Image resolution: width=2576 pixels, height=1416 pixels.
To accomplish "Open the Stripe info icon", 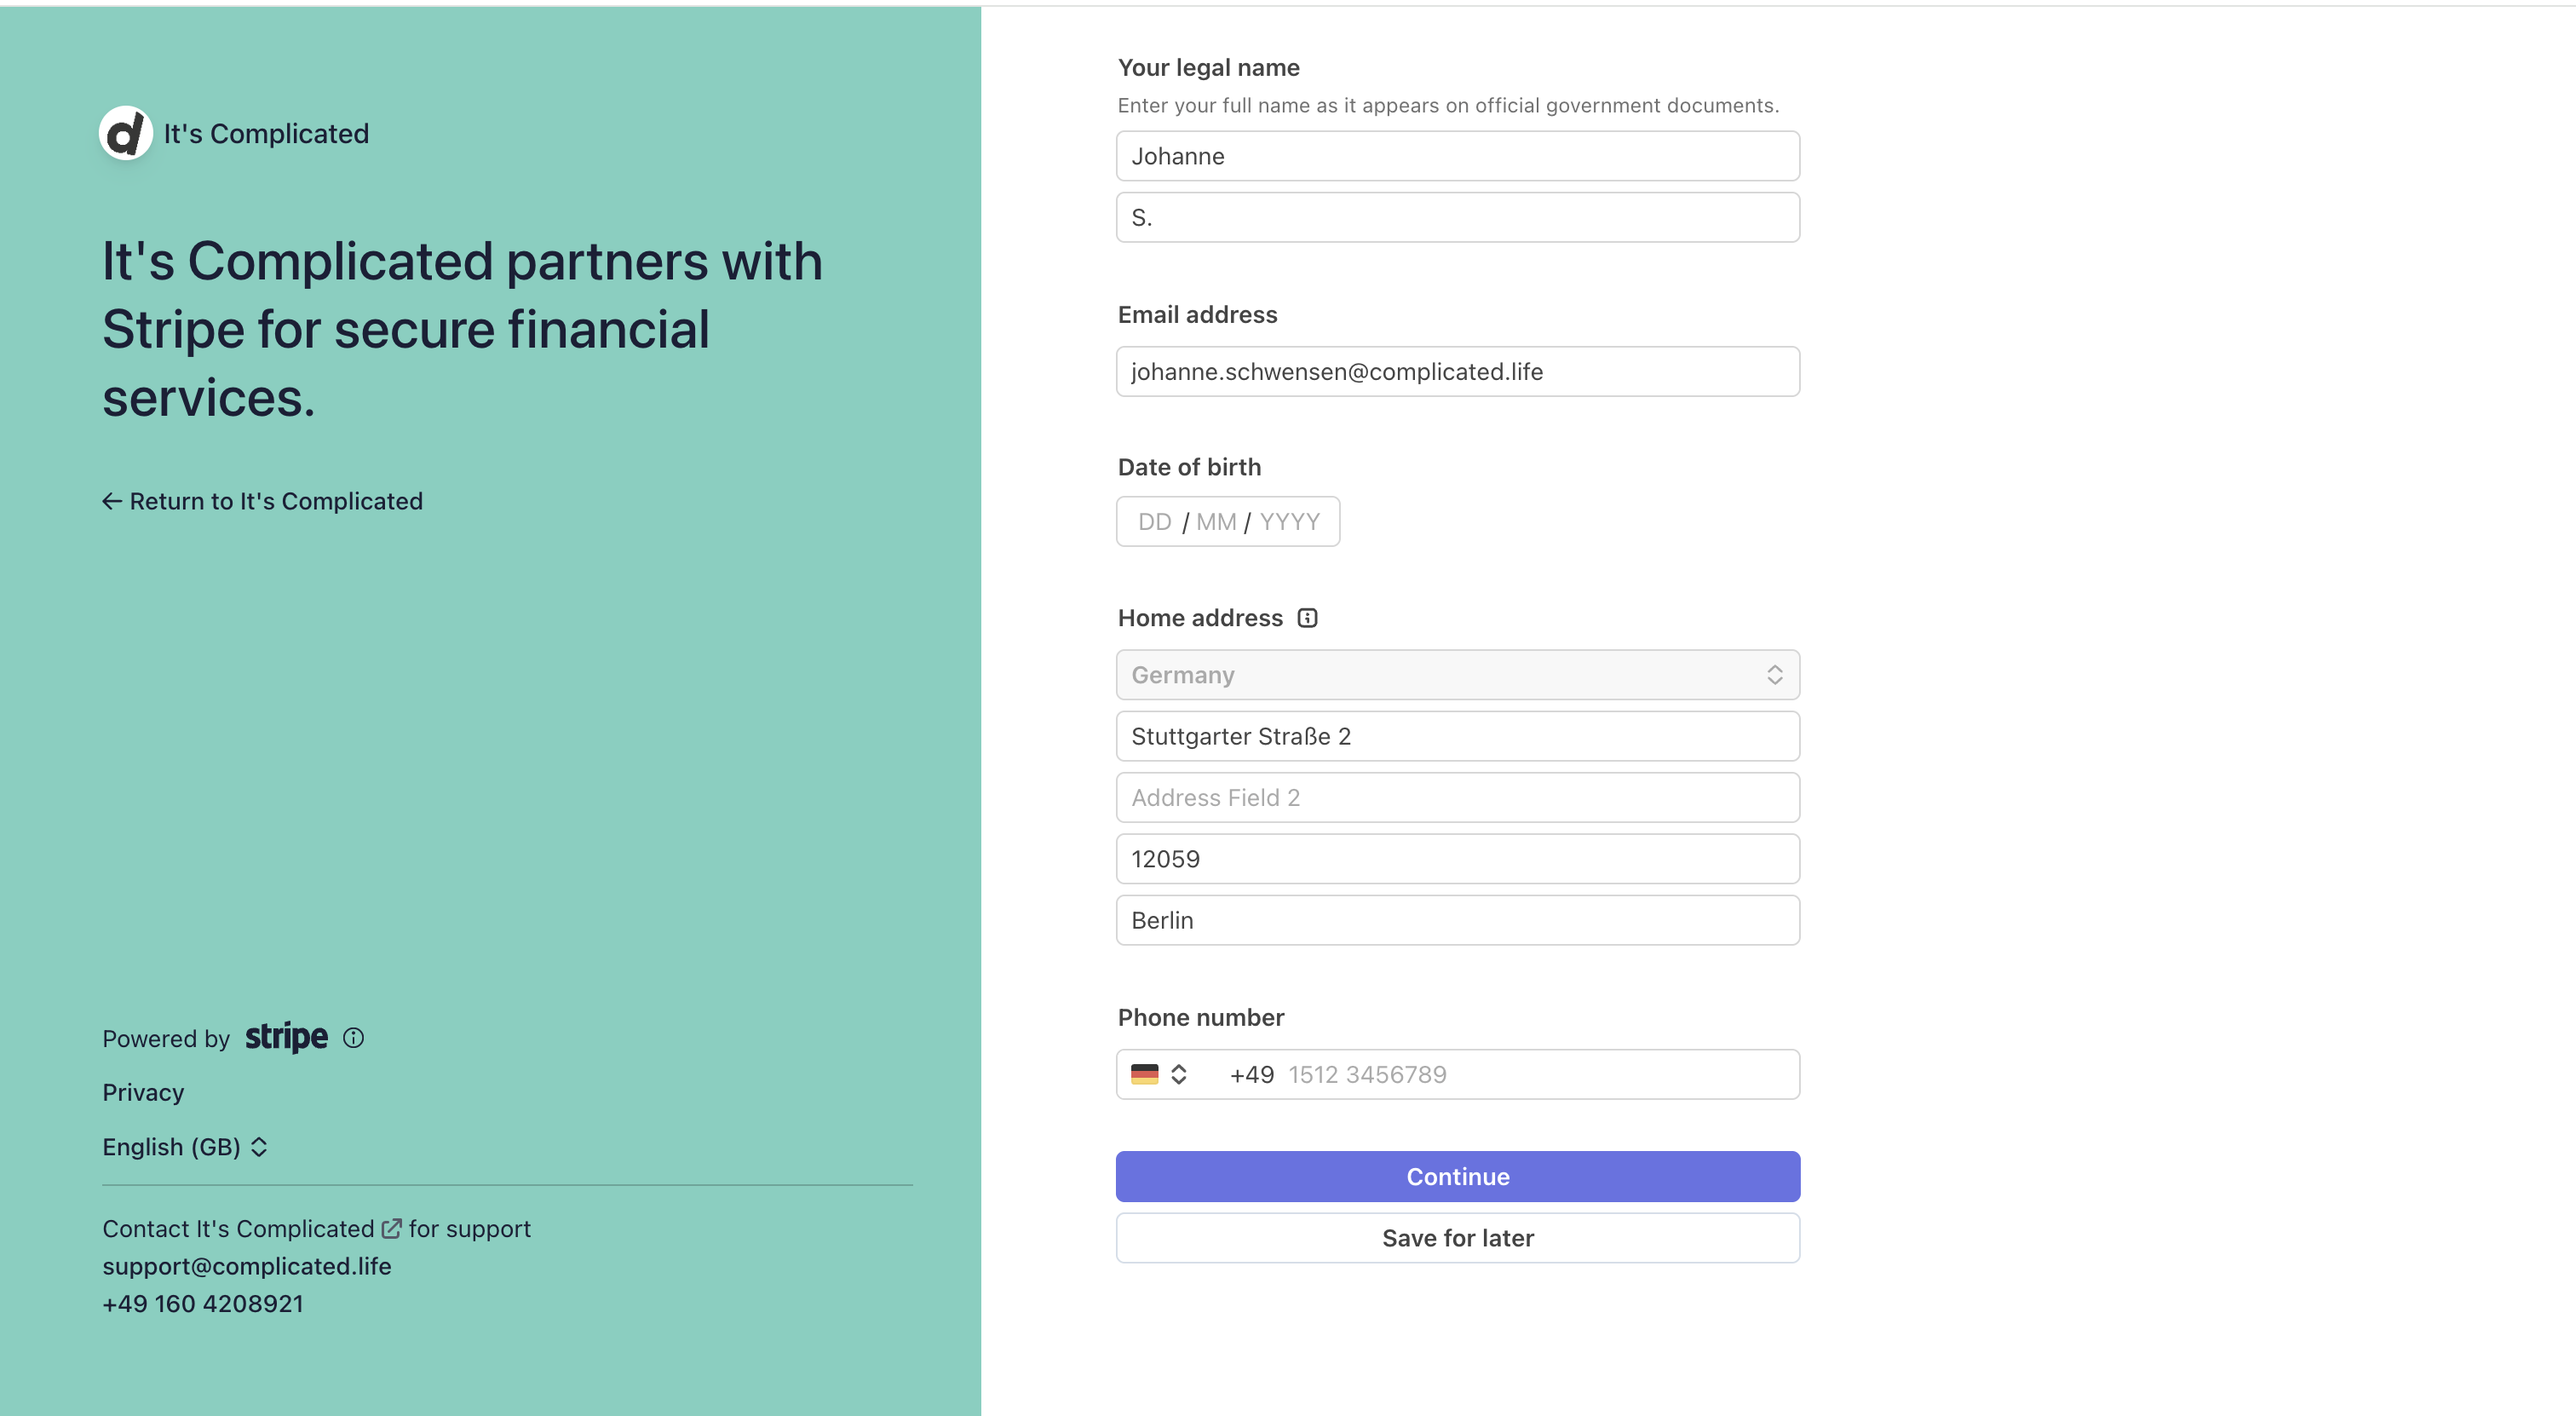I will [x=353, y=1038].
